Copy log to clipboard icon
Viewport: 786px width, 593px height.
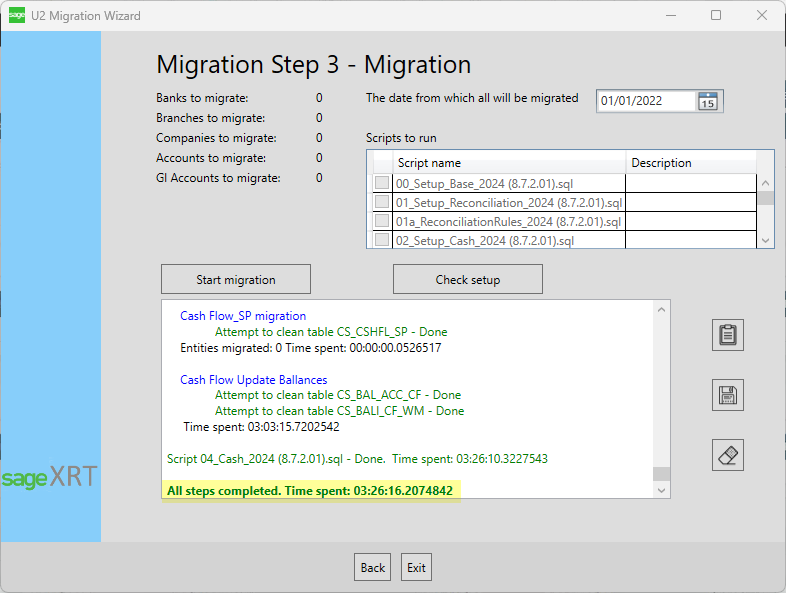[x=728, y=335]
